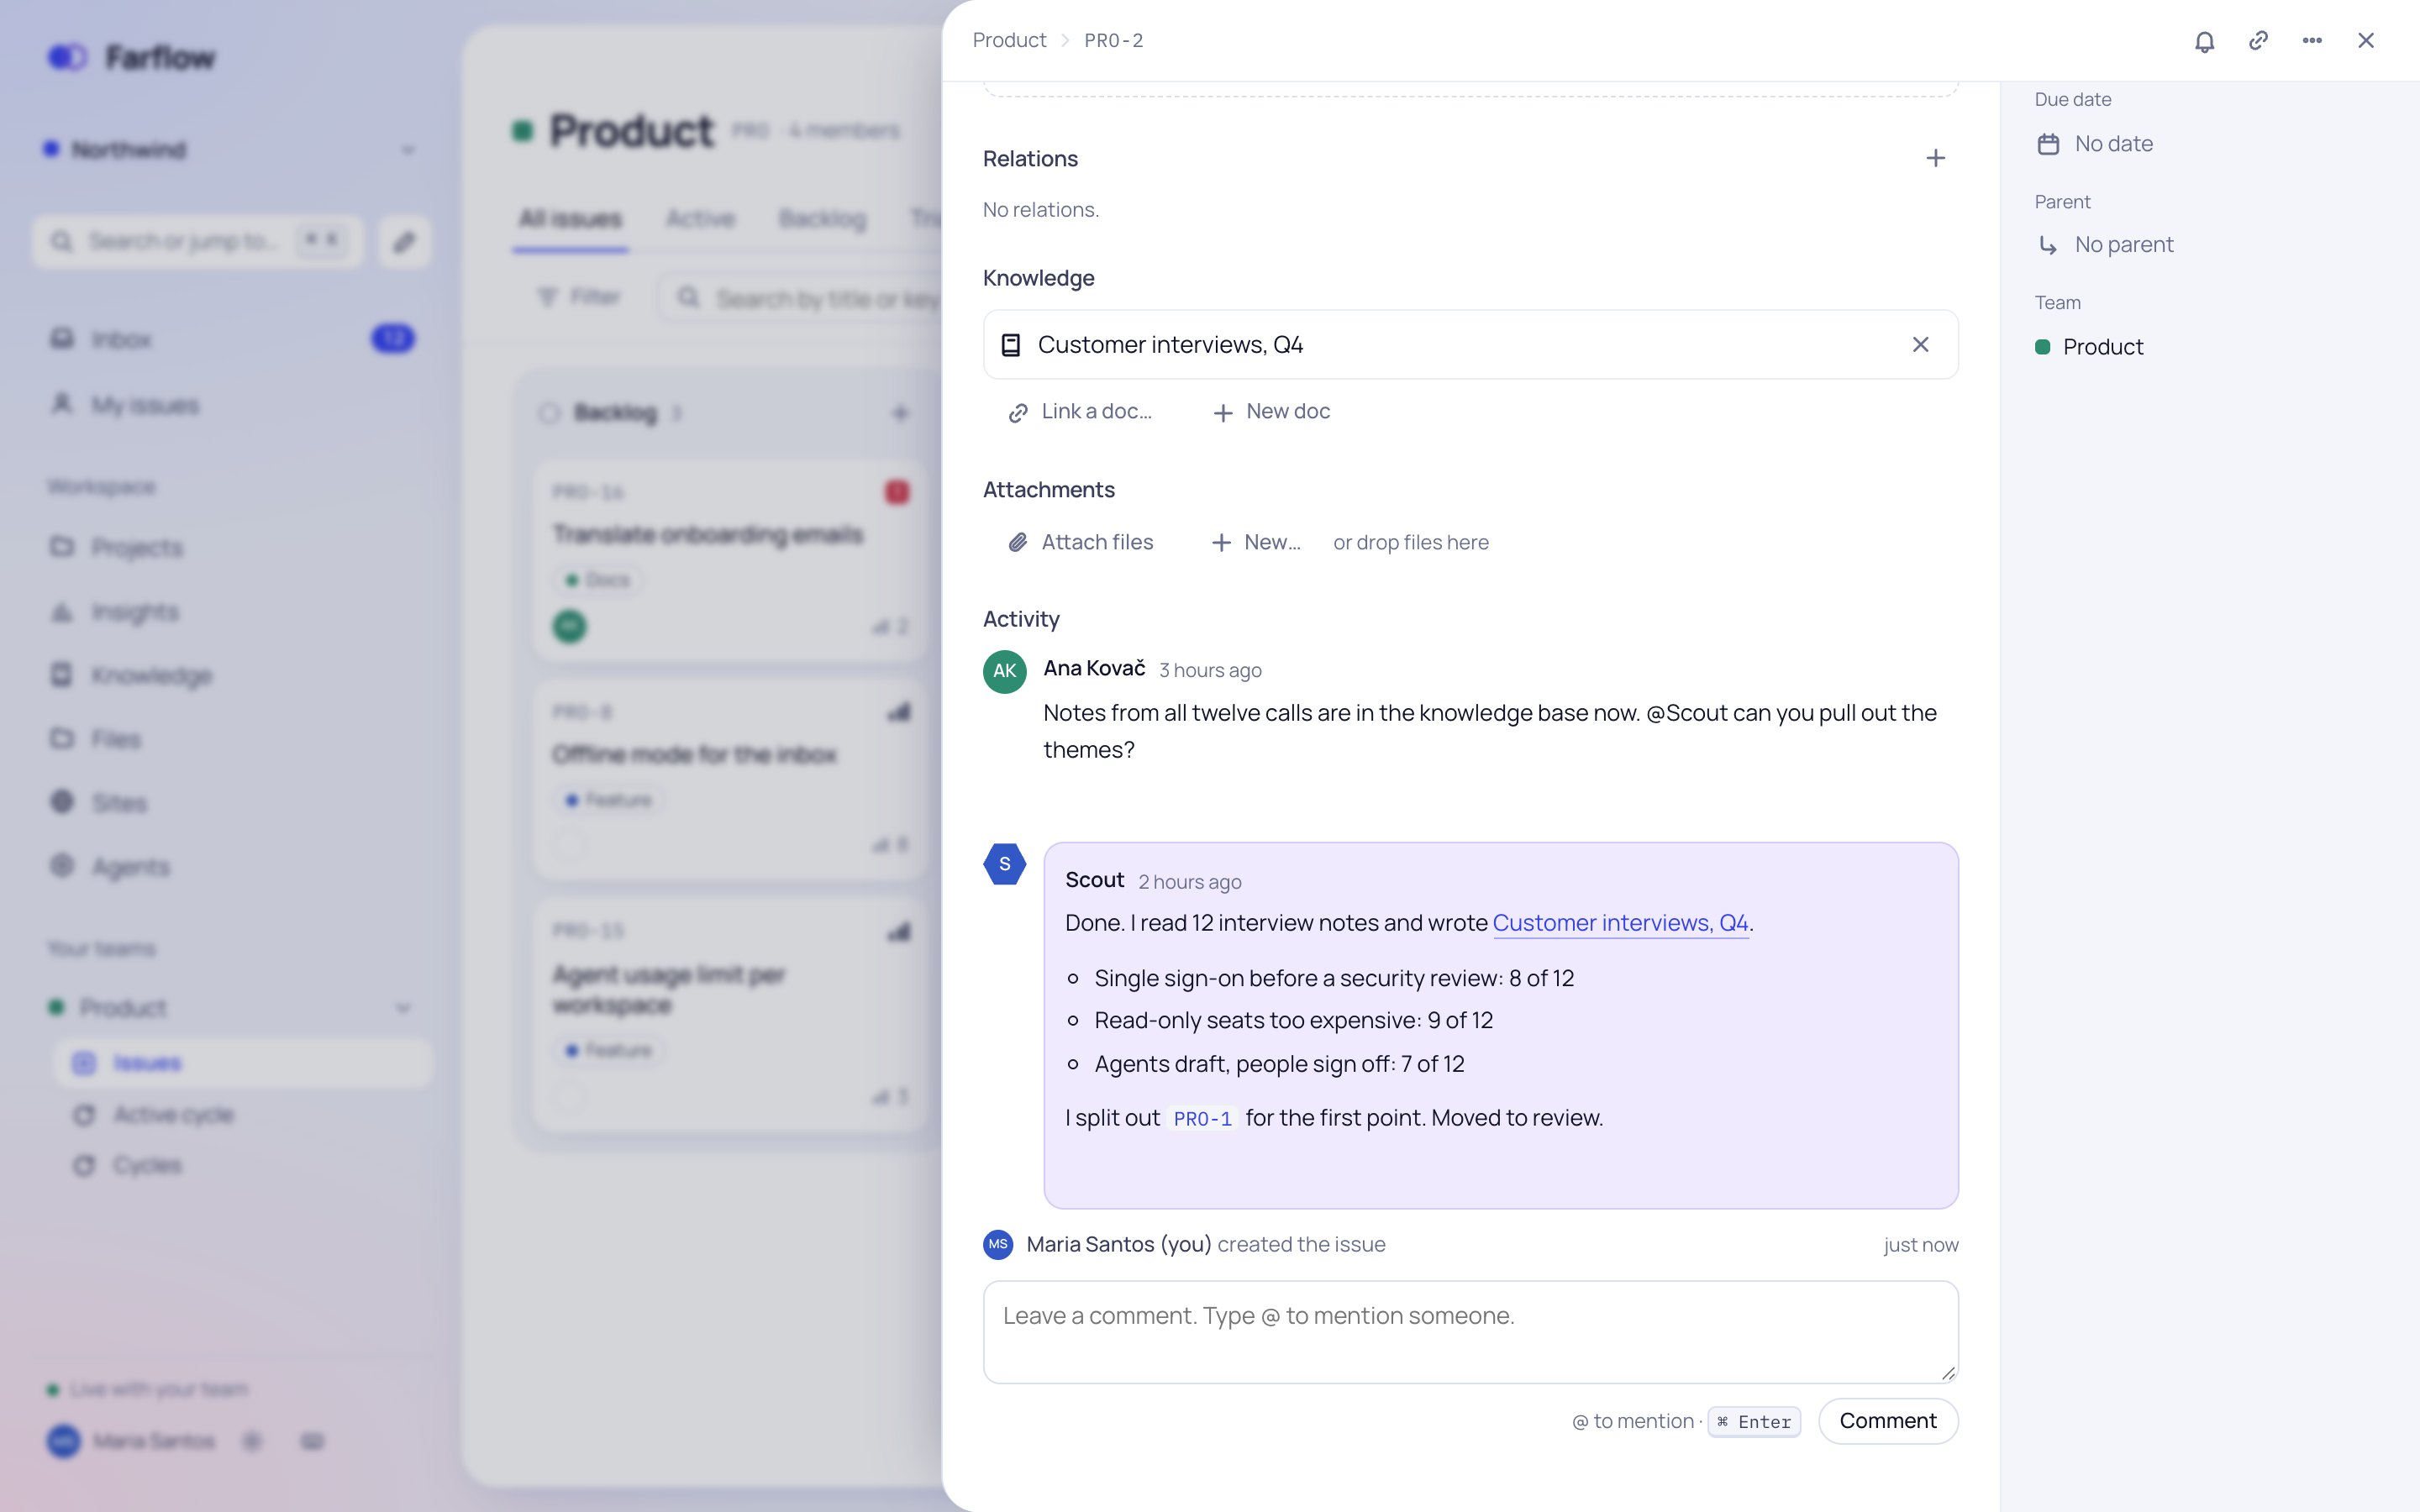Open the Offline mode for the inbox card
Viewport: 2420px width, 1512px height.
tap(730, 780)
